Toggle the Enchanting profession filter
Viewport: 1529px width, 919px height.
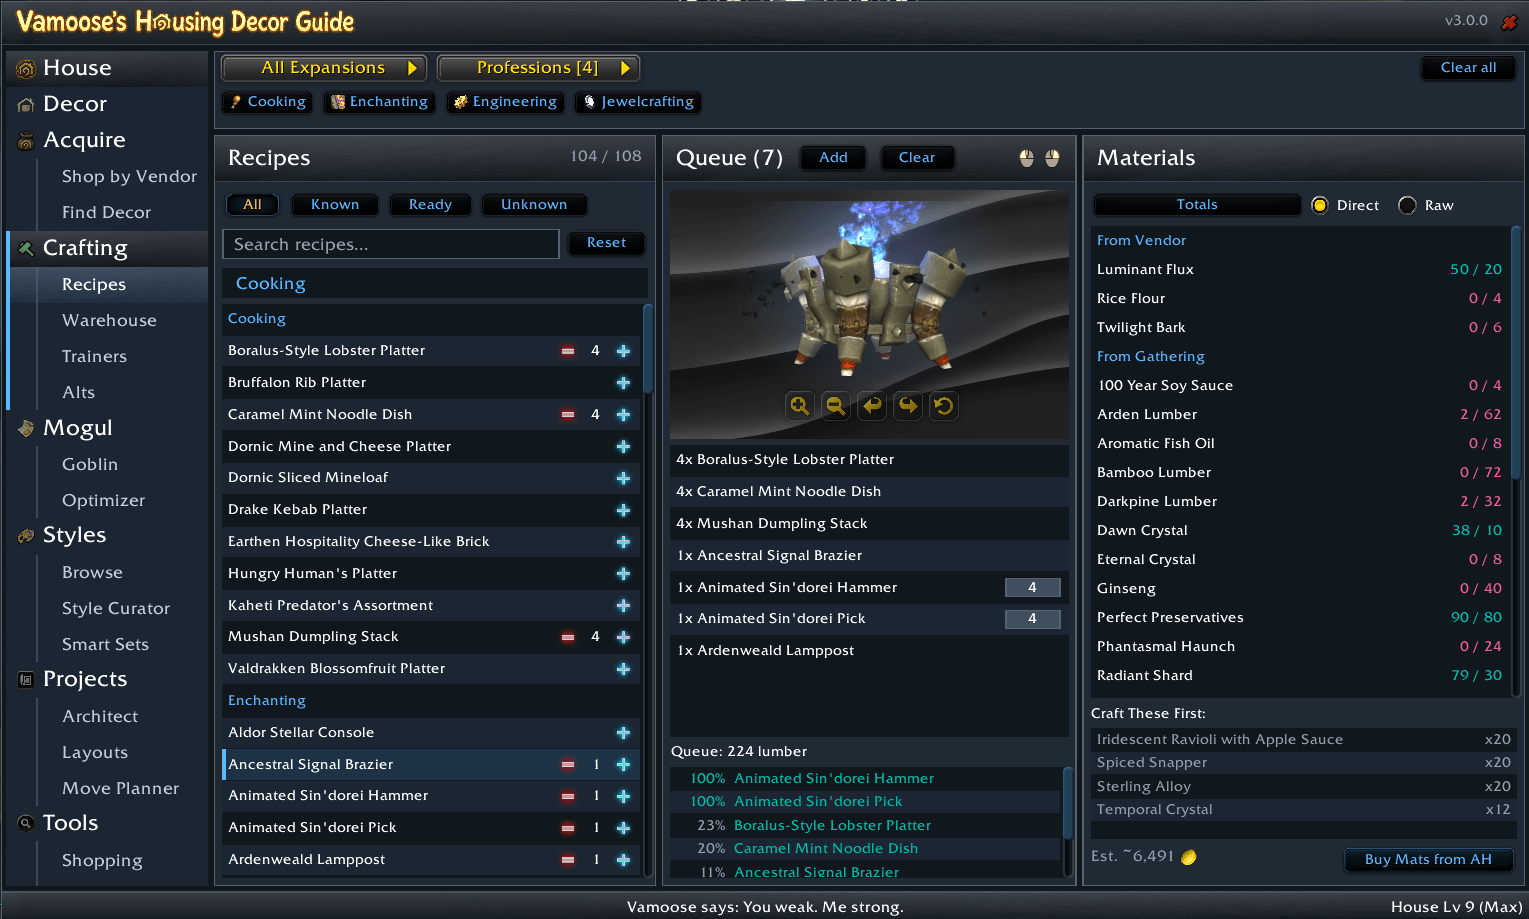point(379,102)
